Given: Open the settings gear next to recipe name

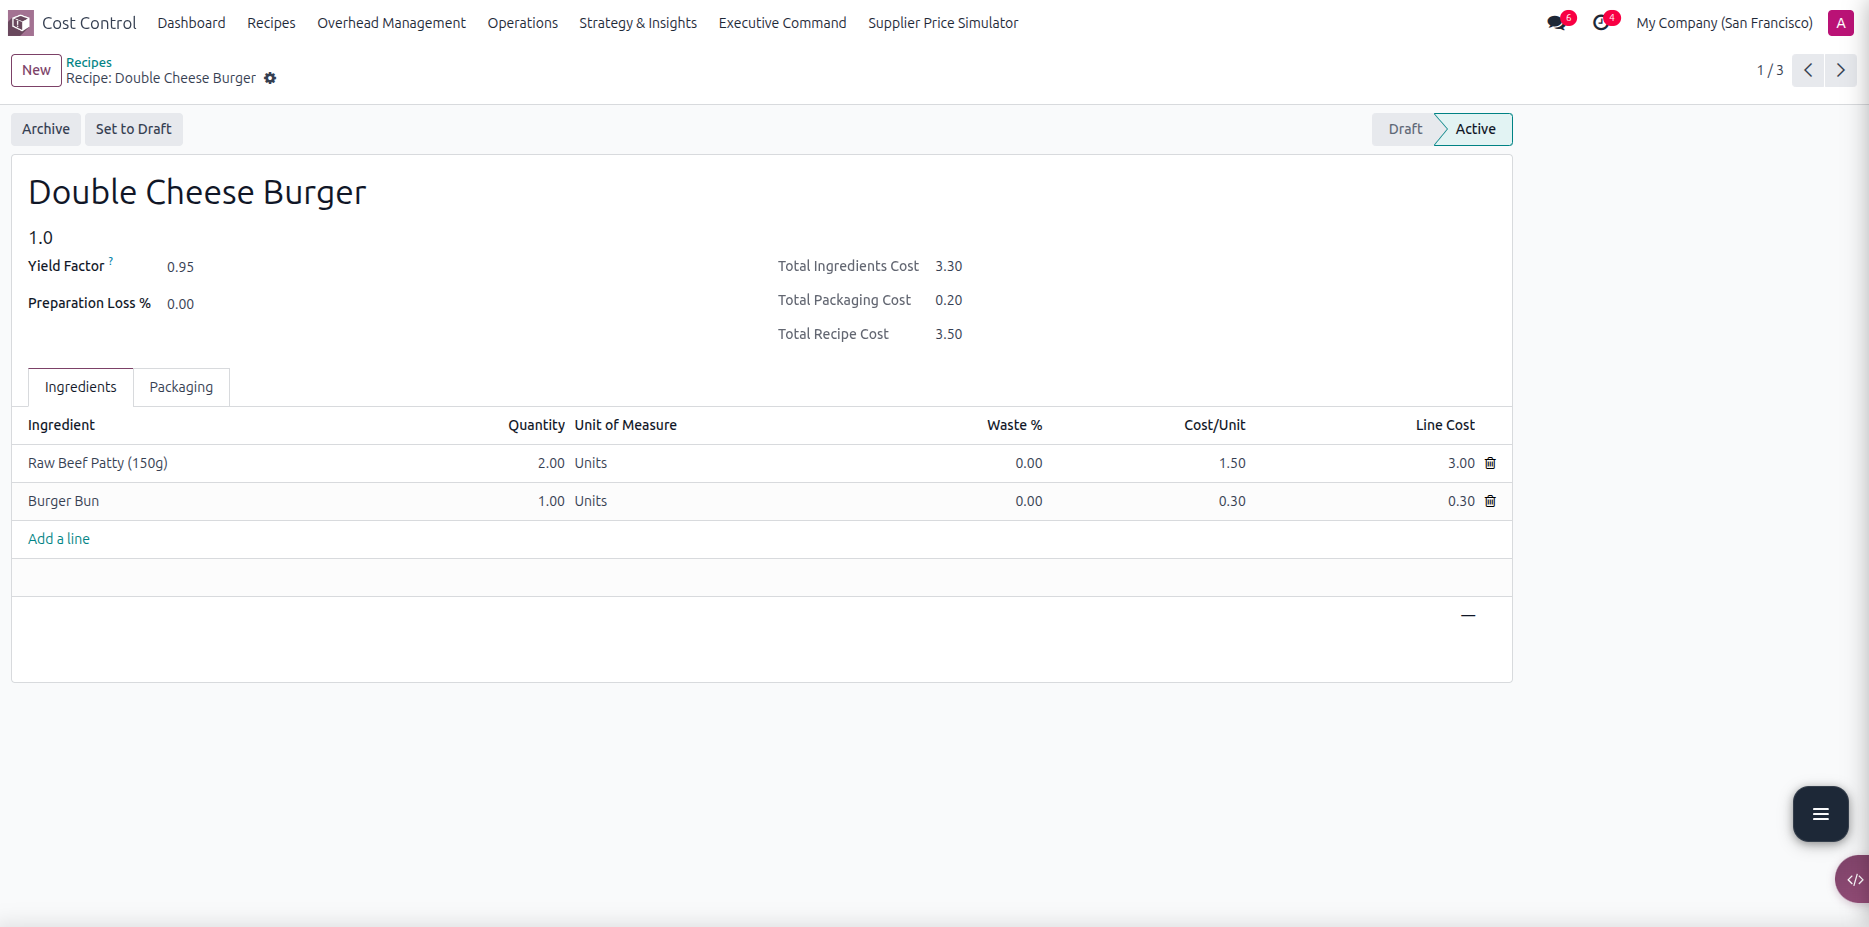Looking at the screenshot, I should click(x=270, y=78).
